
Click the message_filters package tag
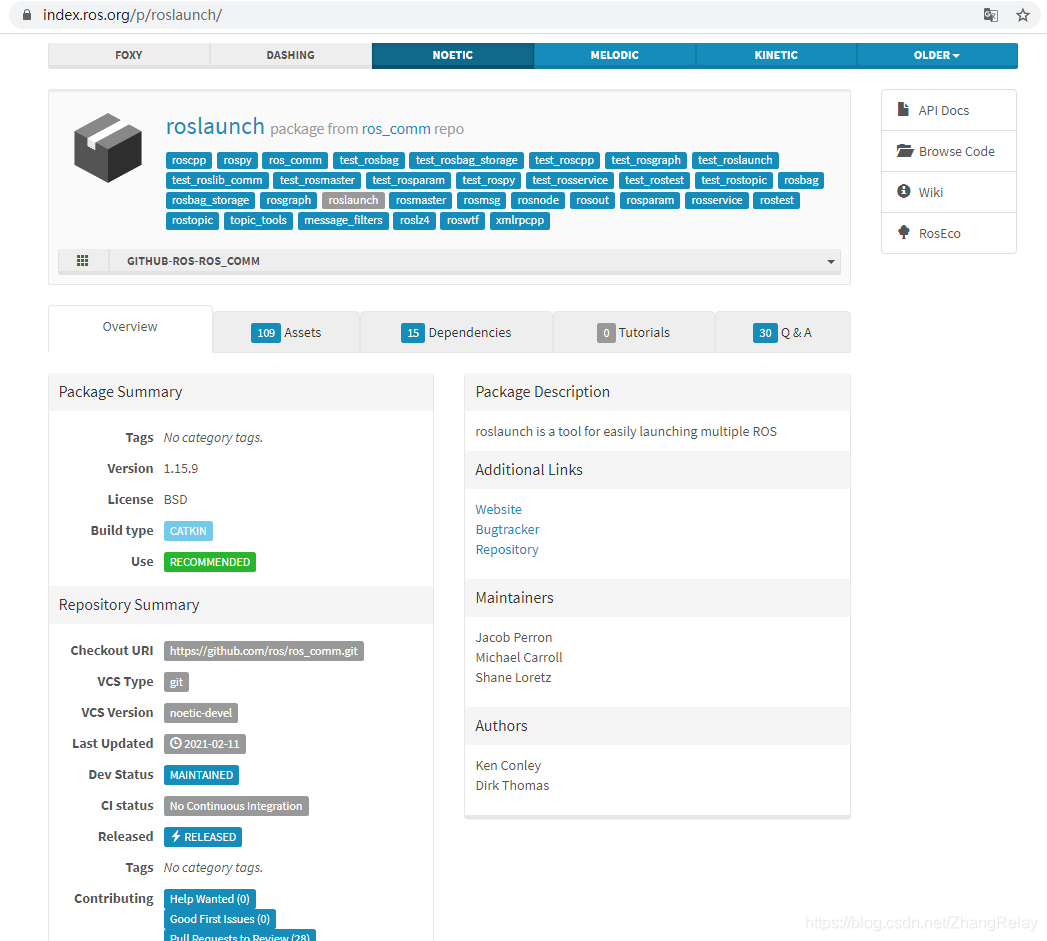pos(343,220)
